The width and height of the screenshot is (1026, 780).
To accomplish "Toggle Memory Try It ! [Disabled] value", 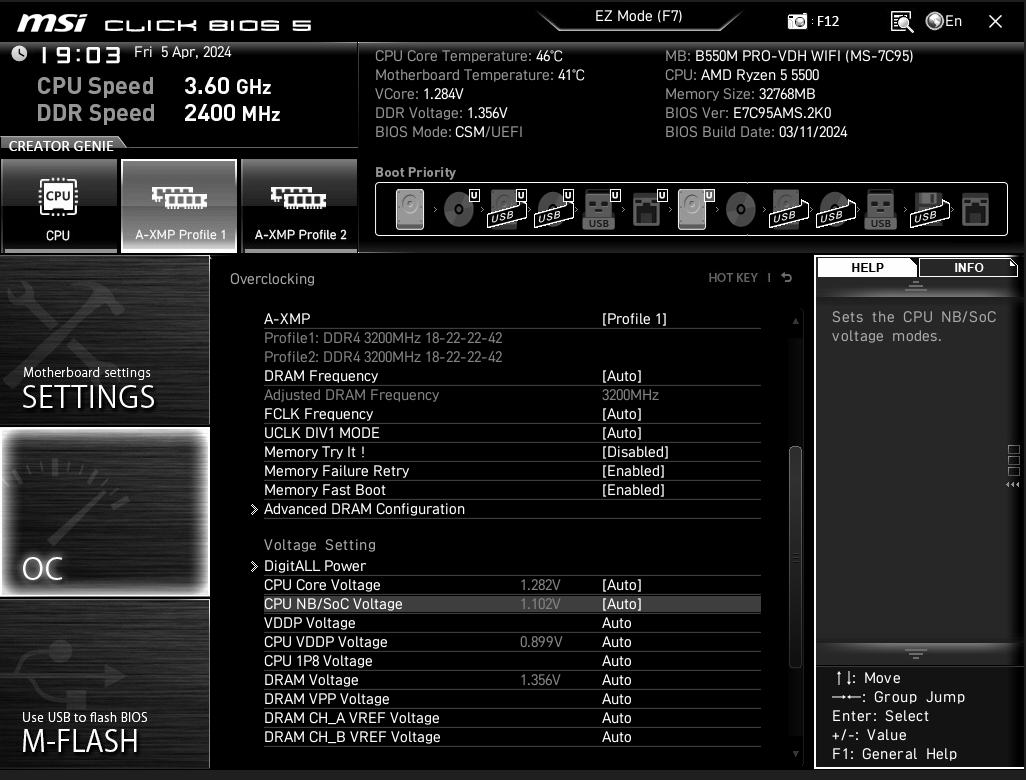I will pos(635,452).
